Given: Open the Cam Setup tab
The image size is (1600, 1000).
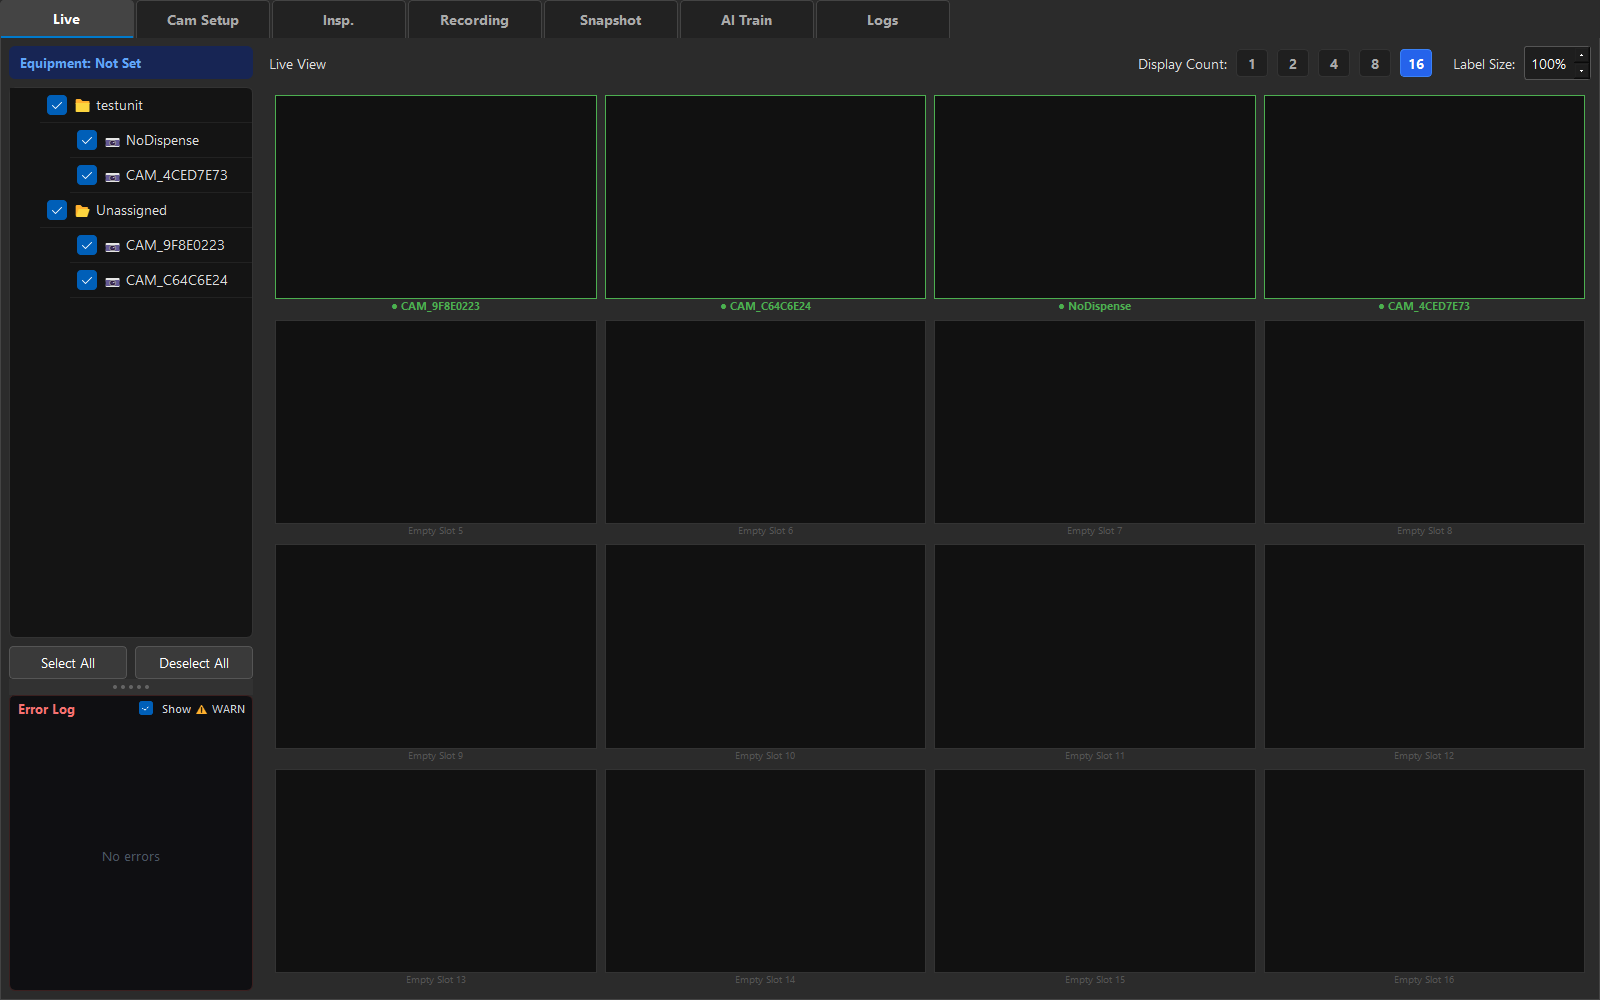Looking at the screenshot, I should point(203,20).
